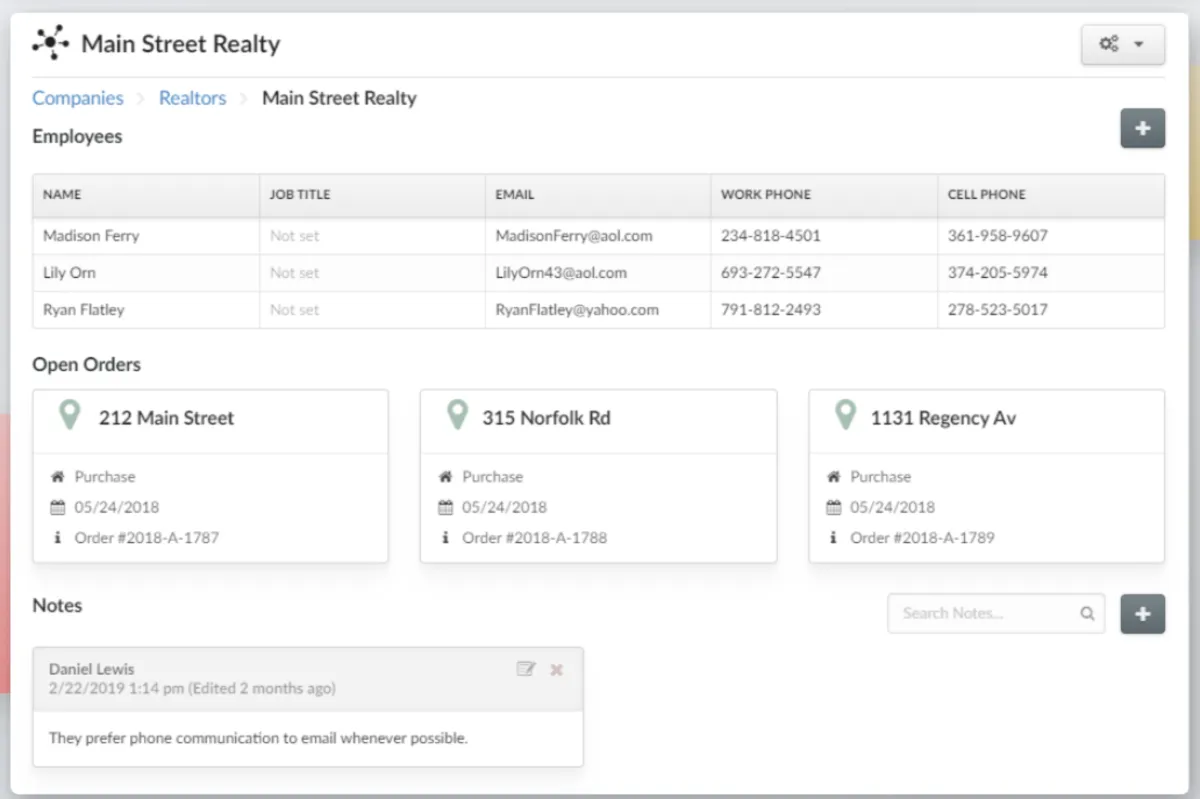1200x799 pixels.
Task: Sort by Job Title column header
Action: click(300, 195)
